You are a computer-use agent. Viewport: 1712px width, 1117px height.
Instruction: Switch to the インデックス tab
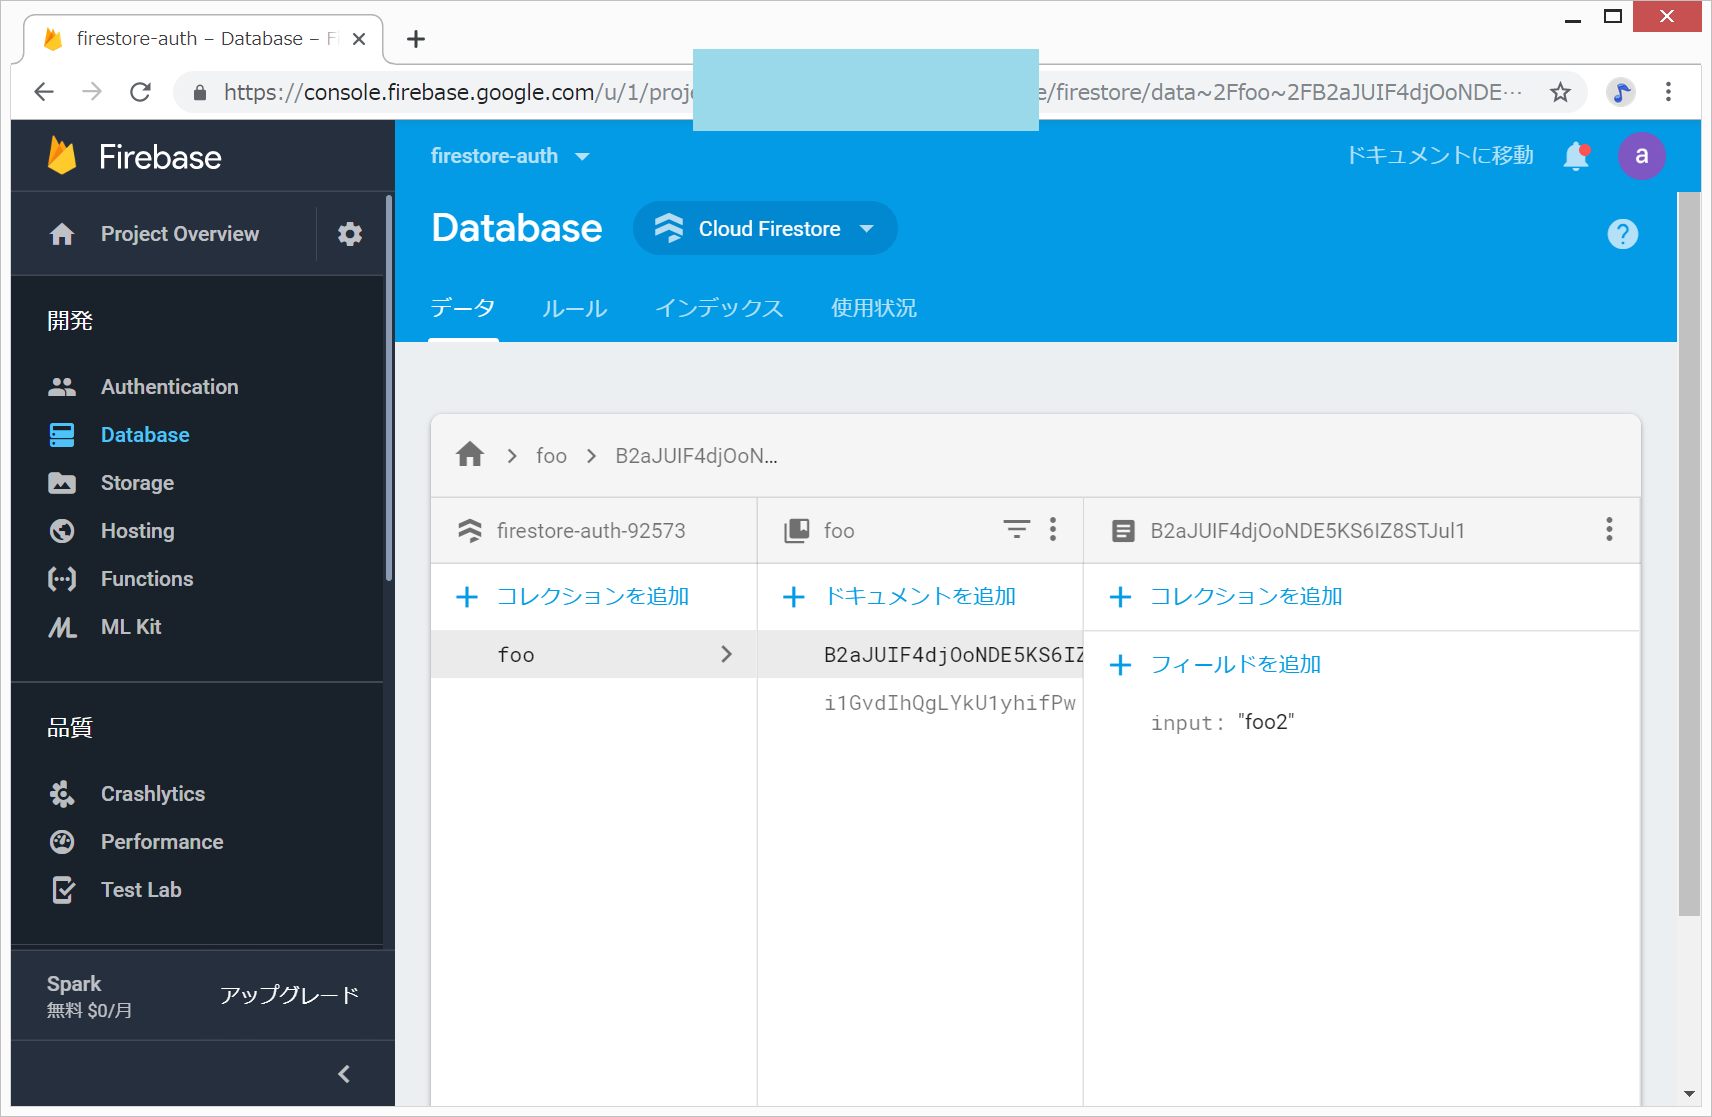(719, 308)
